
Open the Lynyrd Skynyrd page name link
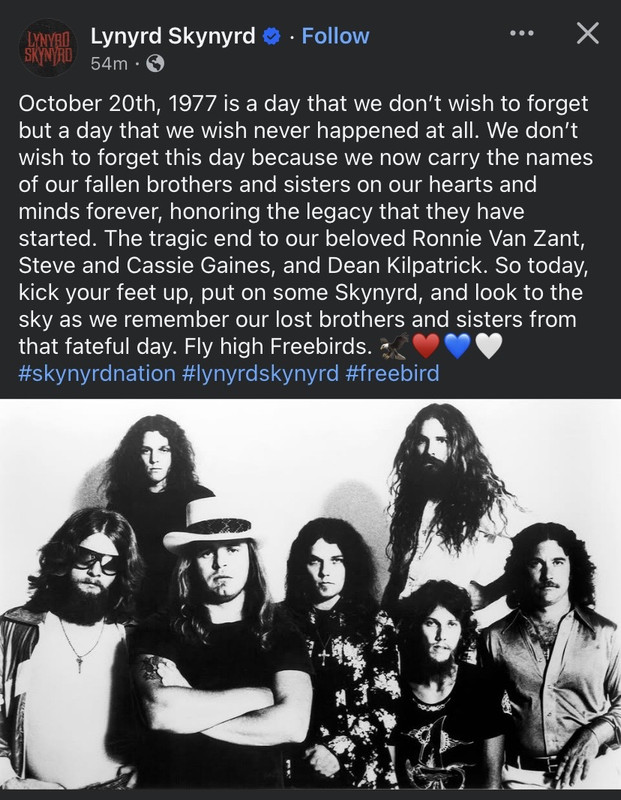pyautogui.click(x=173, y=36)
